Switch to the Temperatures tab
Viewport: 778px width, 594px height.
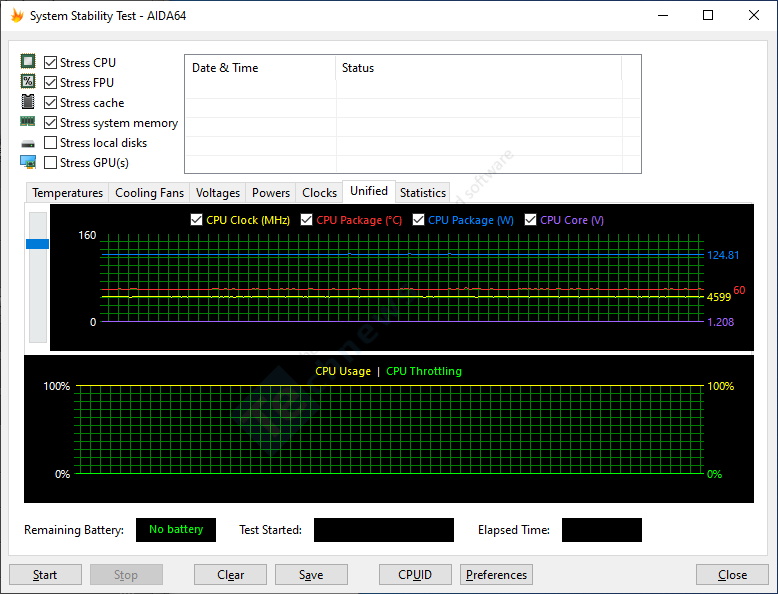[67, 193]
